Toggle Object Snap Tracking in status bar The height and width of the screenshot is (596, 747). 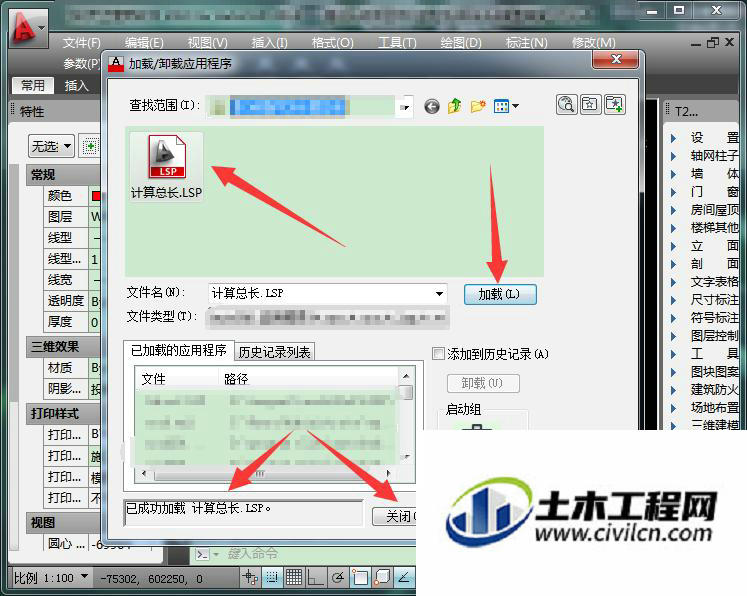(x=404, y=577)
